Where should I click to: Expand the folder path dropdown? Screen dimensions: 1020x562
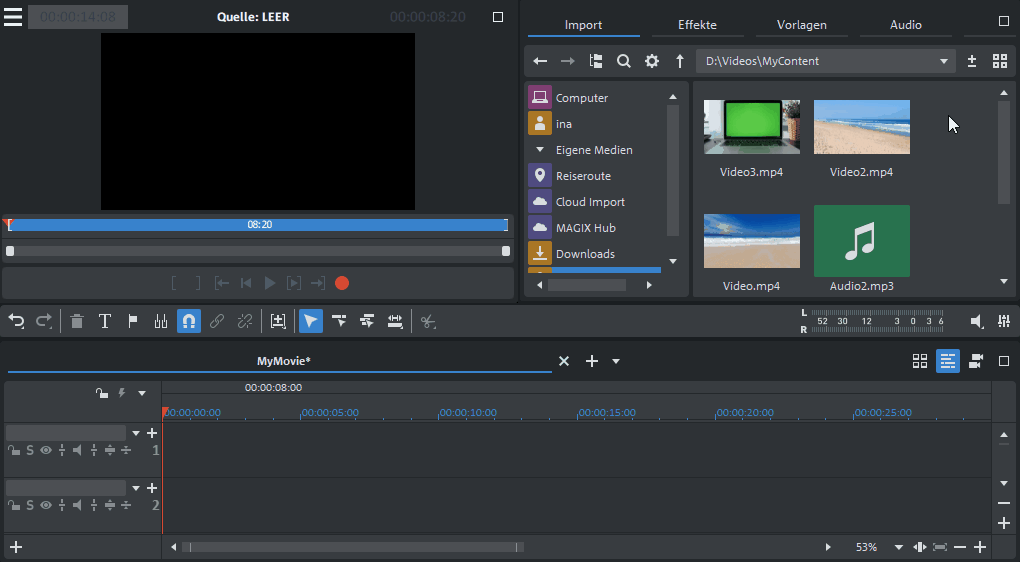click(943, 61)
